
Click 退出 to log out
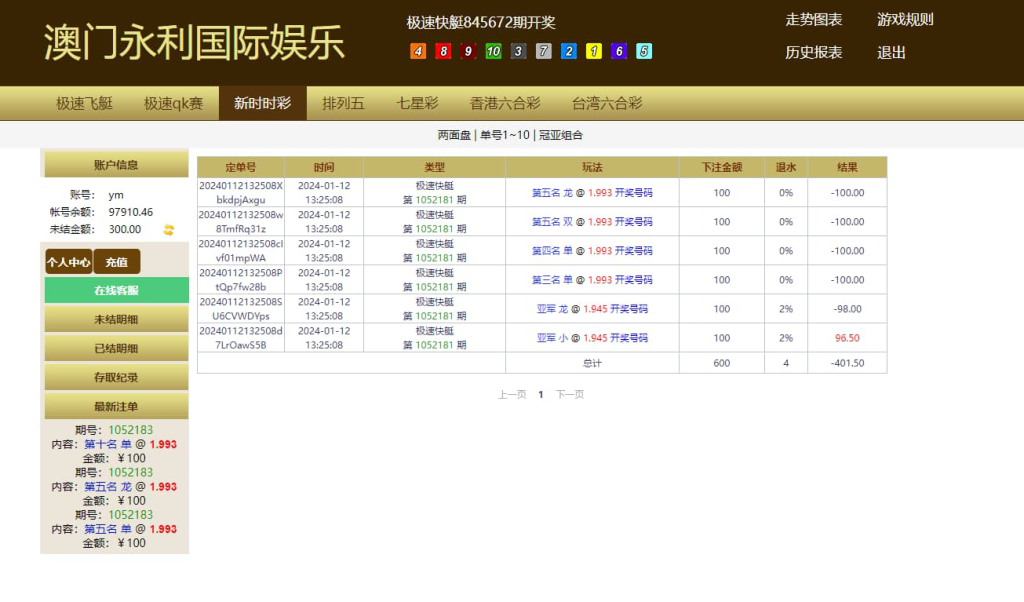click(x=890, y=53)
